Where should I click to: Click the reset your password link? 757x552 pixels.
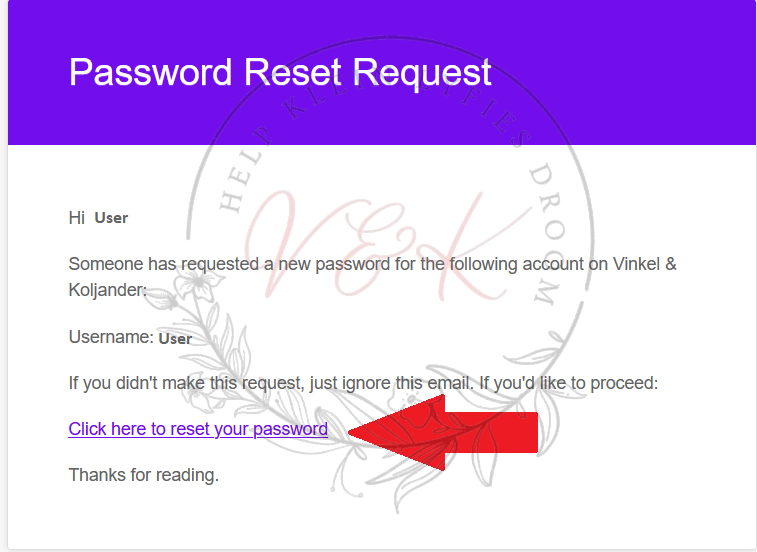tap(198, 429)
